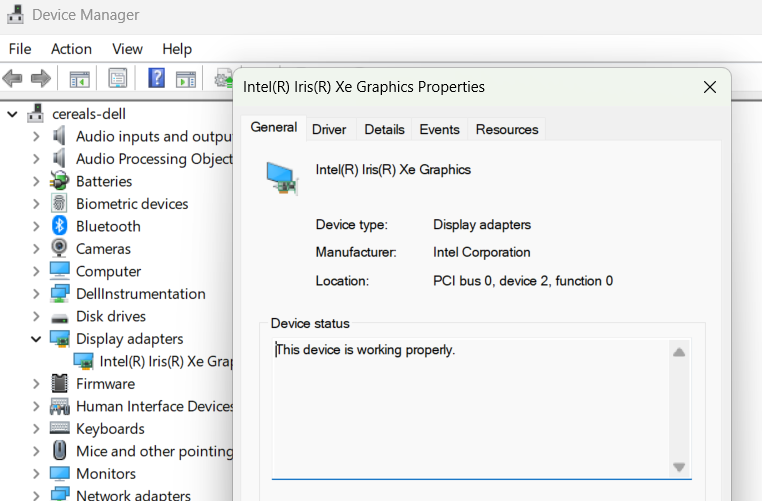
Task: Select the Computer tree item label
Action: 108,271
